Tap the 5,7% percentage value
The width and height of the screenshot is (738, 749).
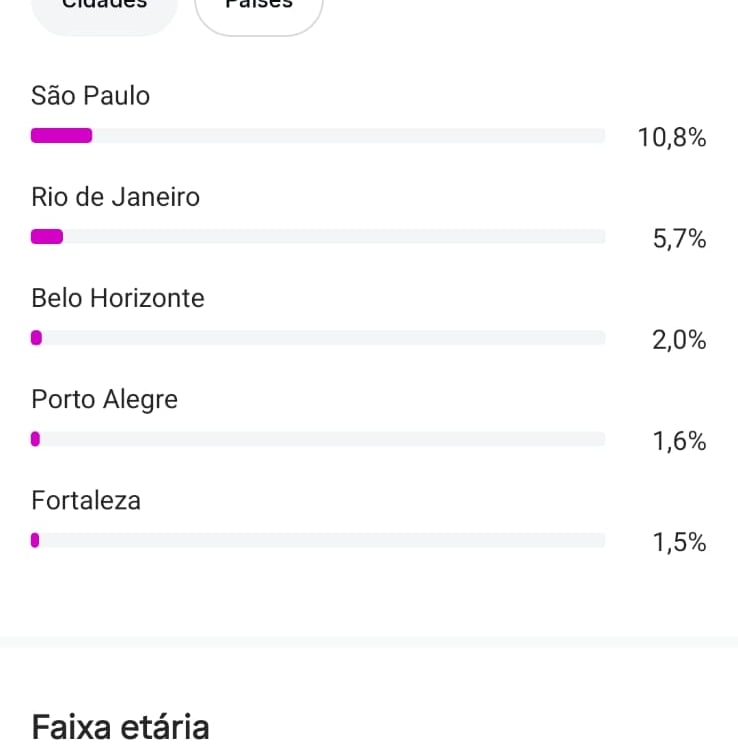[679, 239]
